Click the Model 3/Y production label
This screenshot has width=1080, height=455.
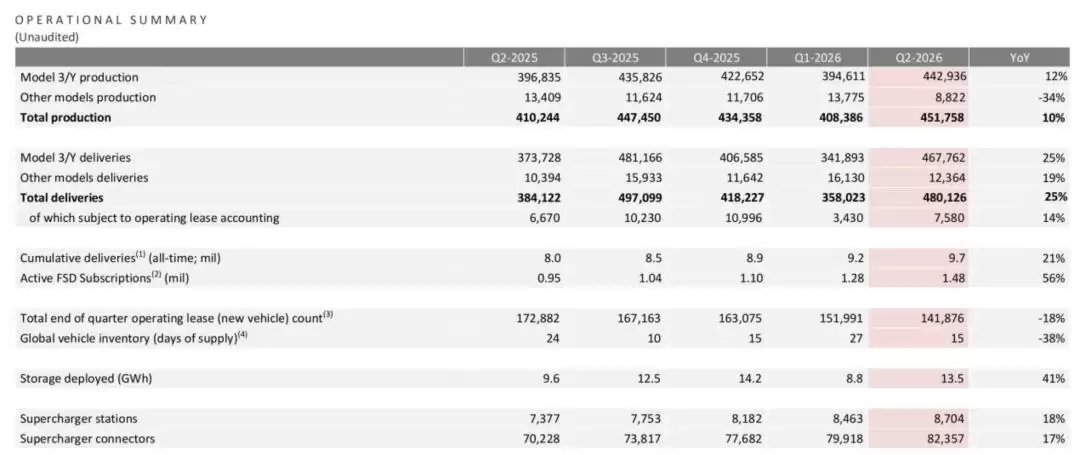tap(79, 78)
